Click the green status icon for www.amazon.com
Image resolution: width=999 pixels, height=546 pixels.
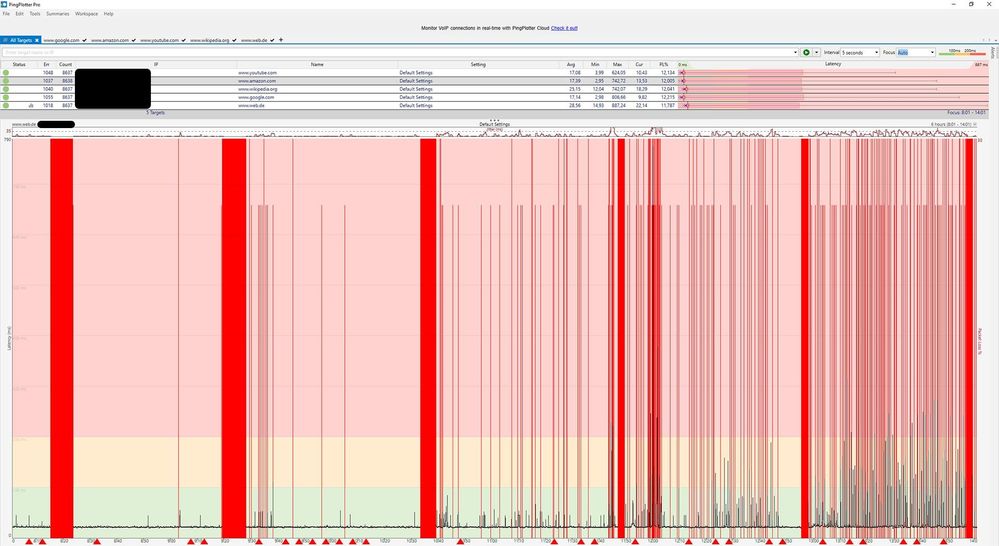tap(6, 81)
